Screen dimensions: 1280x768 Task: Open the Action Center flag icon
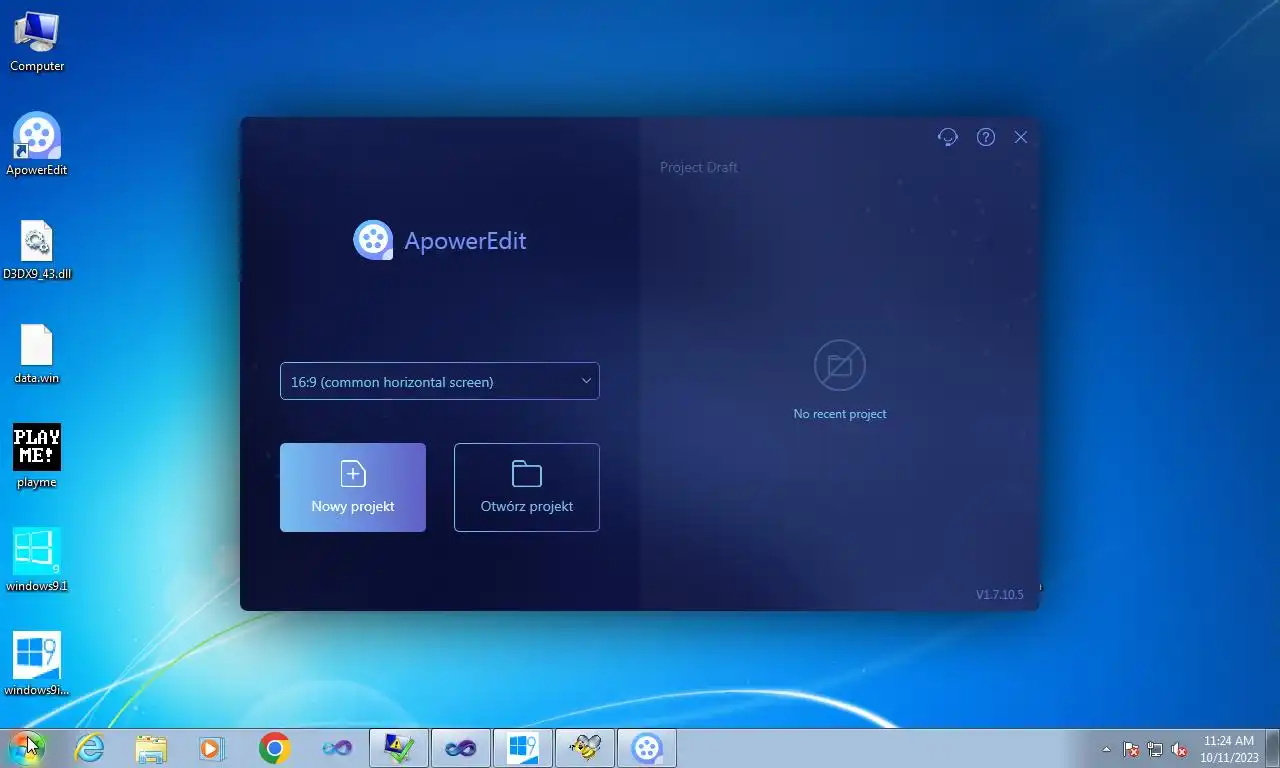point(1131,749)
